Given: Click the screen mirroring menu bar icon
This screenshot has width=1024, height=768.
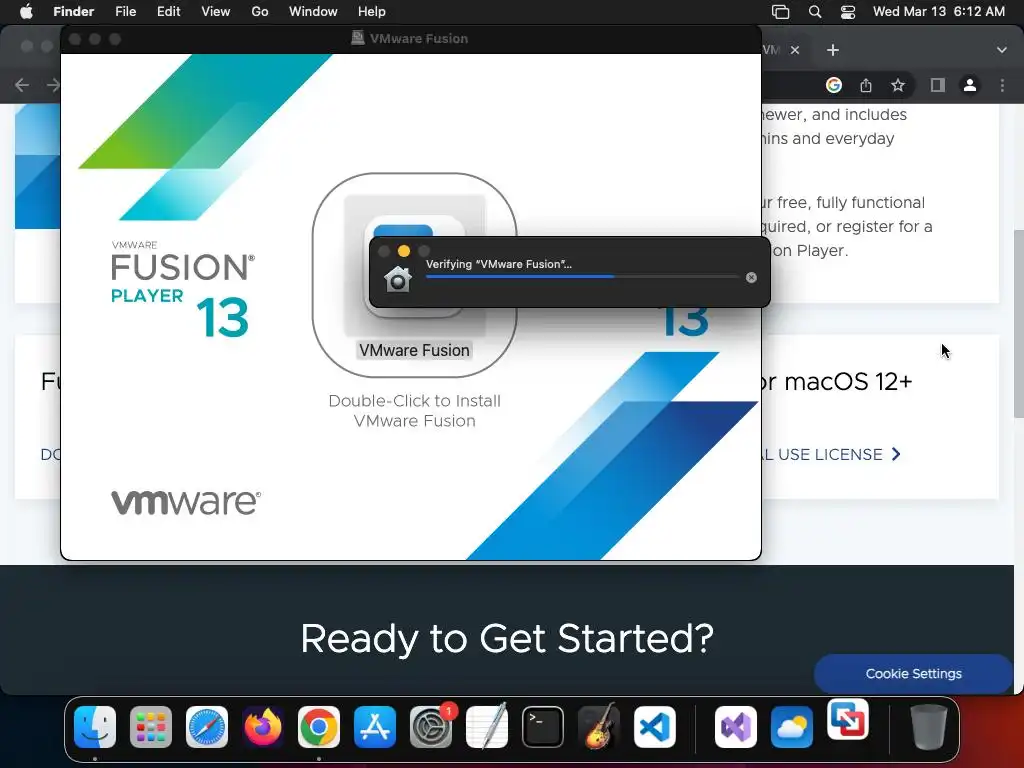Looking at the screenshot, I should click(780, 12).
